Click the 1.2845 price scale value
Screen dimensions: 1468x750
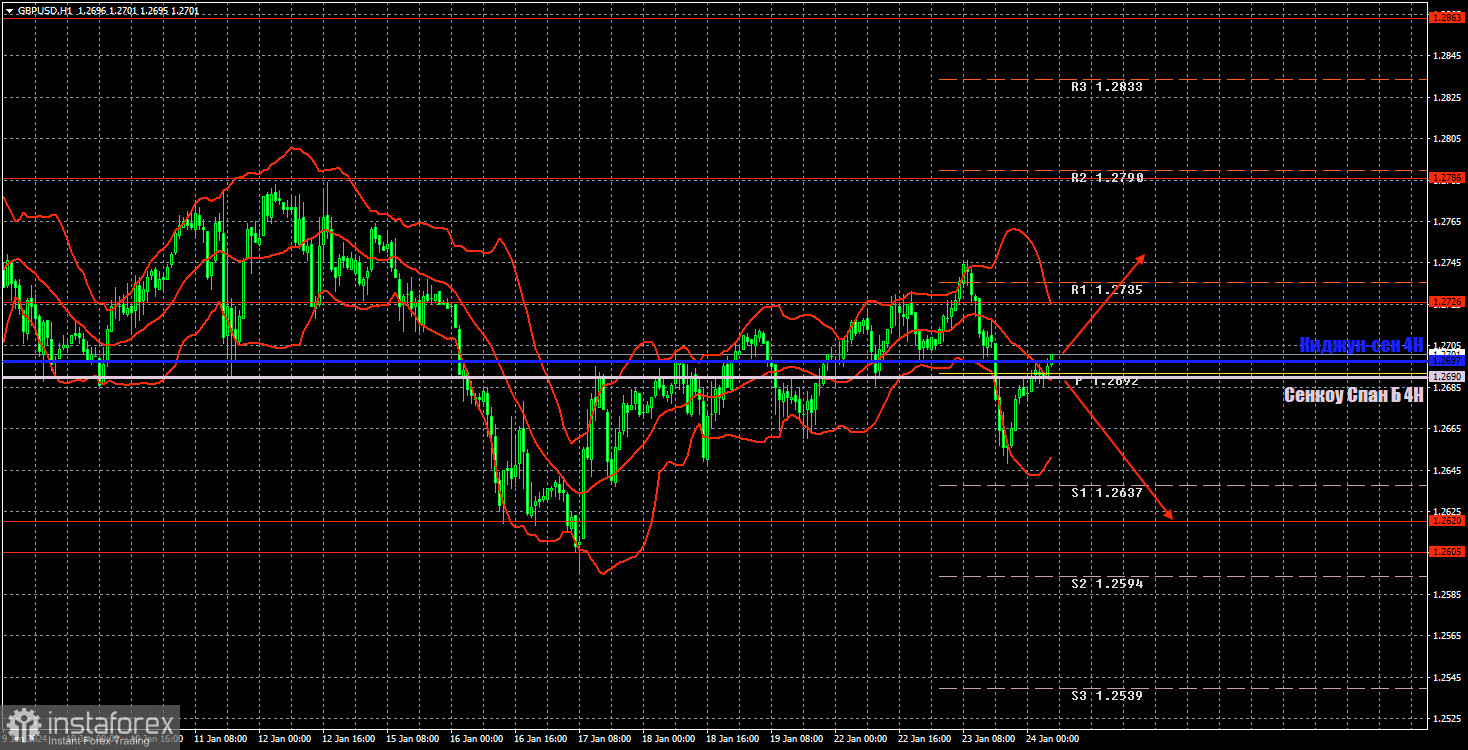point(1447,56)
